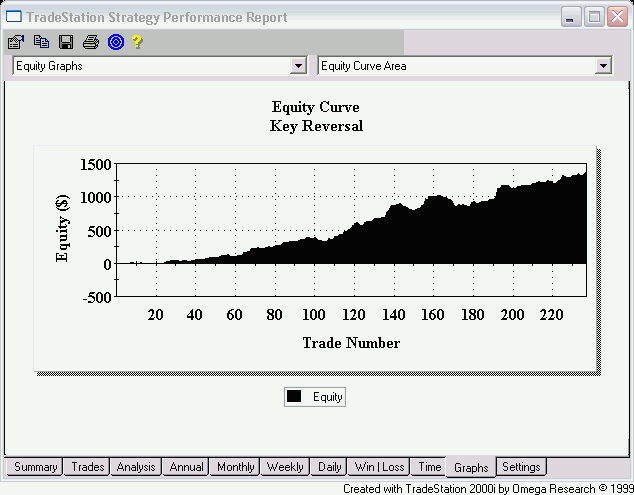Switch to the Summary tab
This screenshot has height=495, width=634.
coord(35,467)
